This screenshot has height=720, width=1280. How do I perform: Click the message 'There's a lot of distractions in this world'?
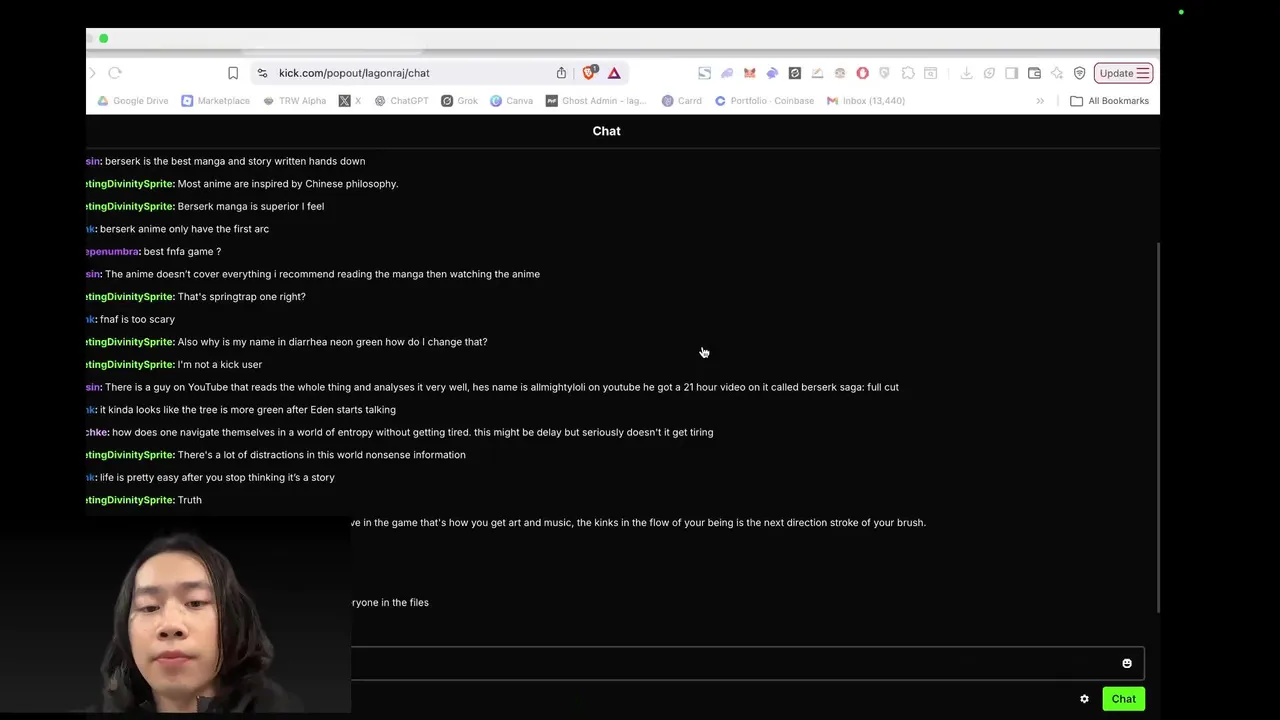tap(321, 455)
